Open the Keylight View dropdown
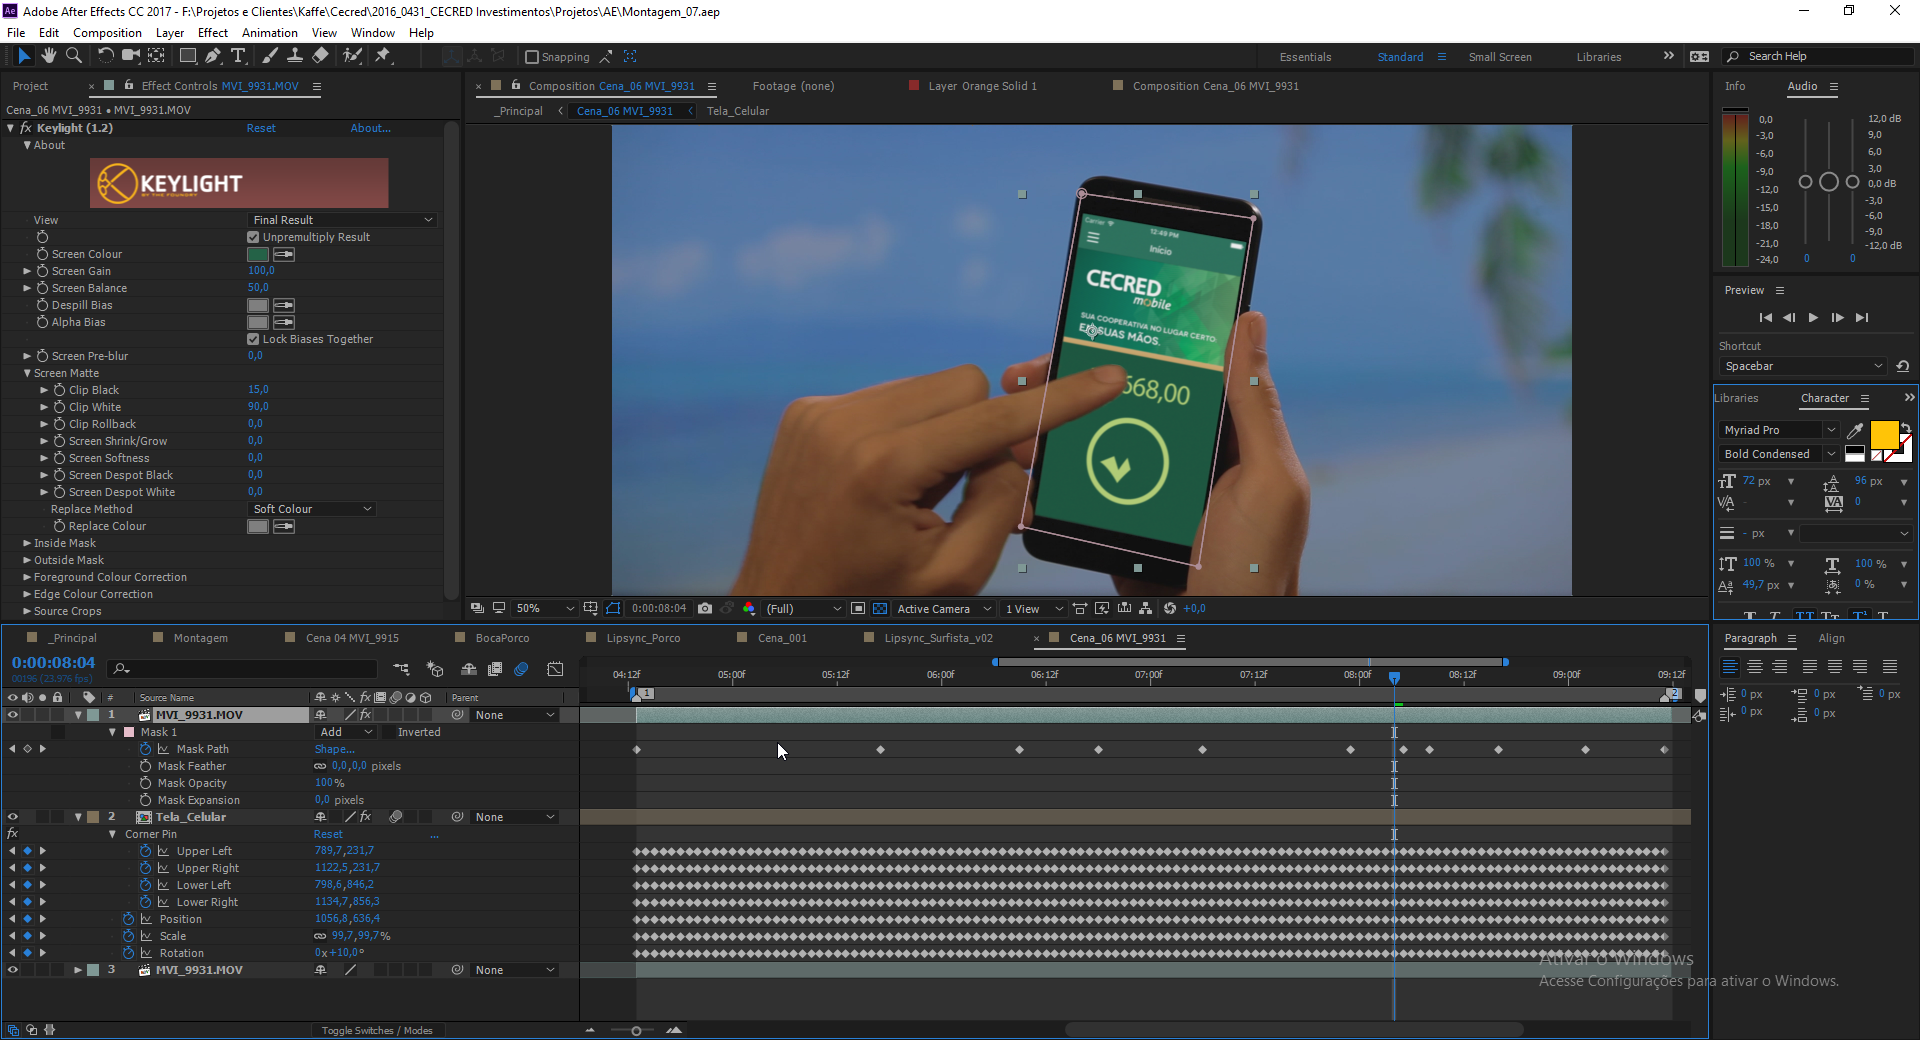This screenshot has width=1920, height=1040. [342, 220]
